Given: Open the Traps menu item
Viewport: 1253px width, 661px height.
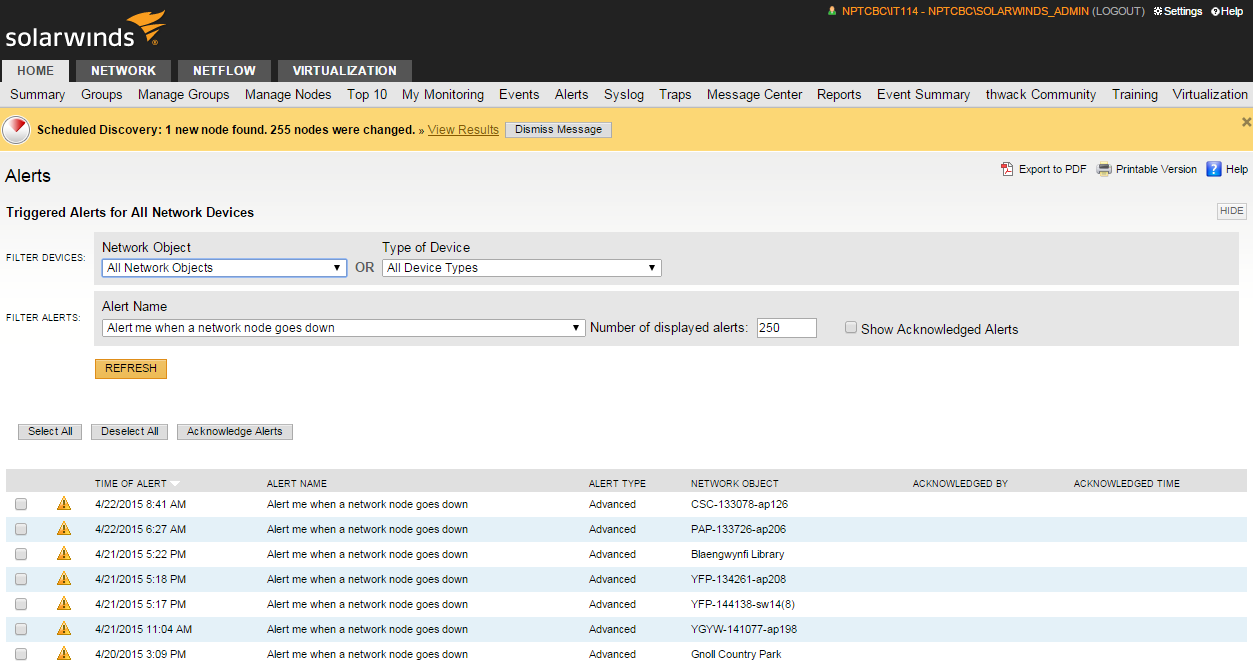Looking at the screenshot, I should point(675,94).
